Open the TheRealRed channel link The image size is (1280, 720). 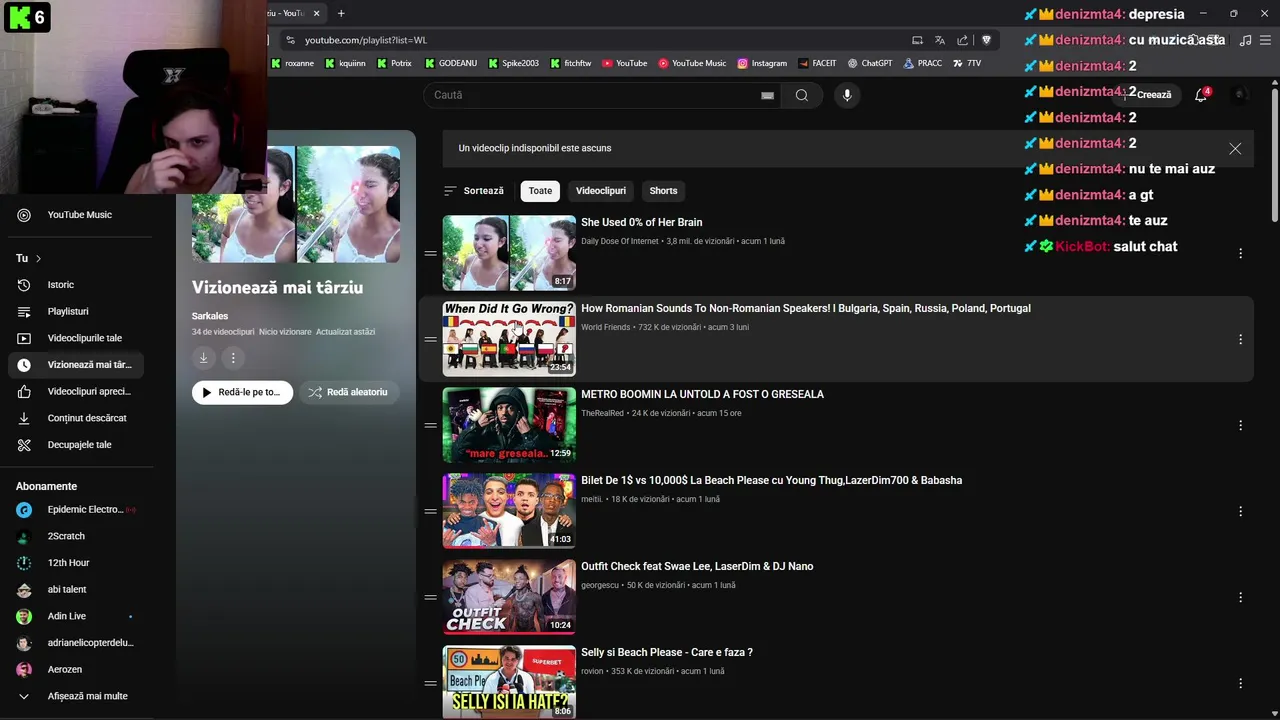click(602, 413)
